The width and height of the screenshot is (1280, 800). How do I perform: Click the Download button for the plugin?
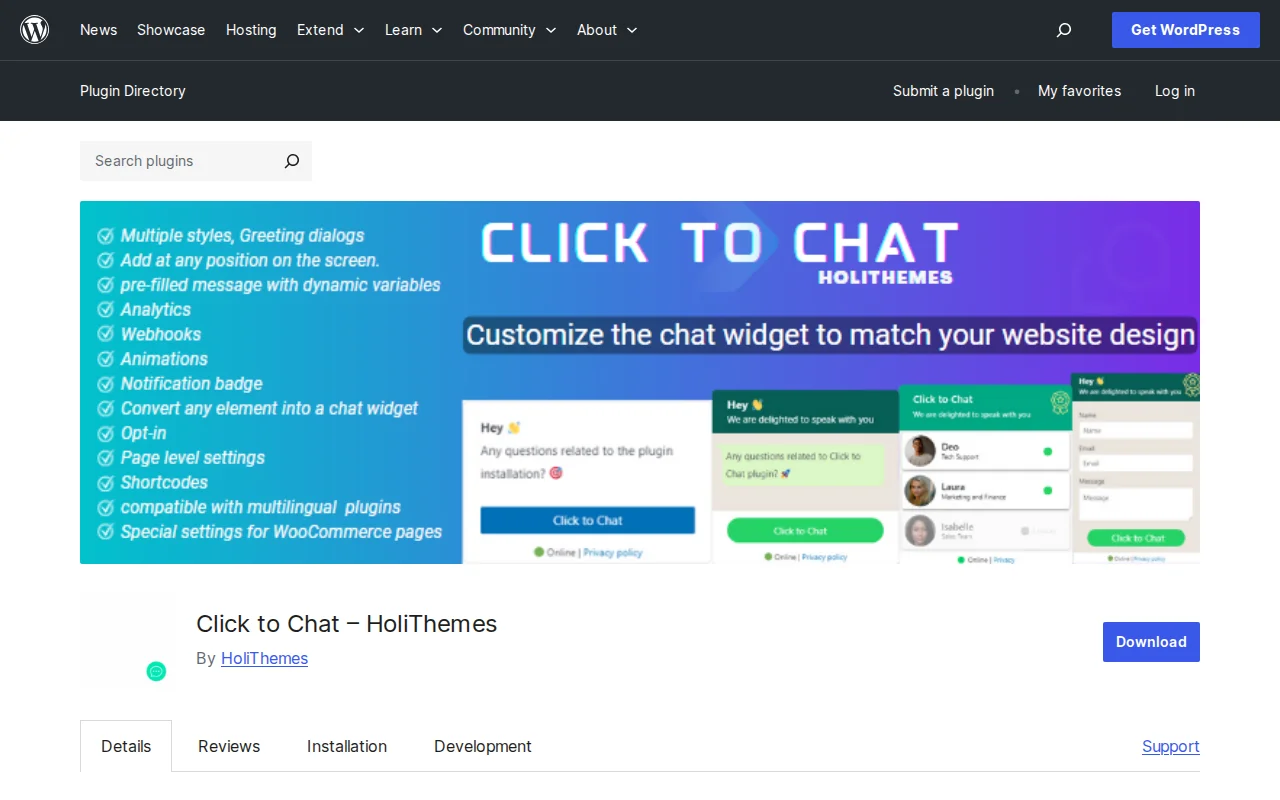[1150, 641]
